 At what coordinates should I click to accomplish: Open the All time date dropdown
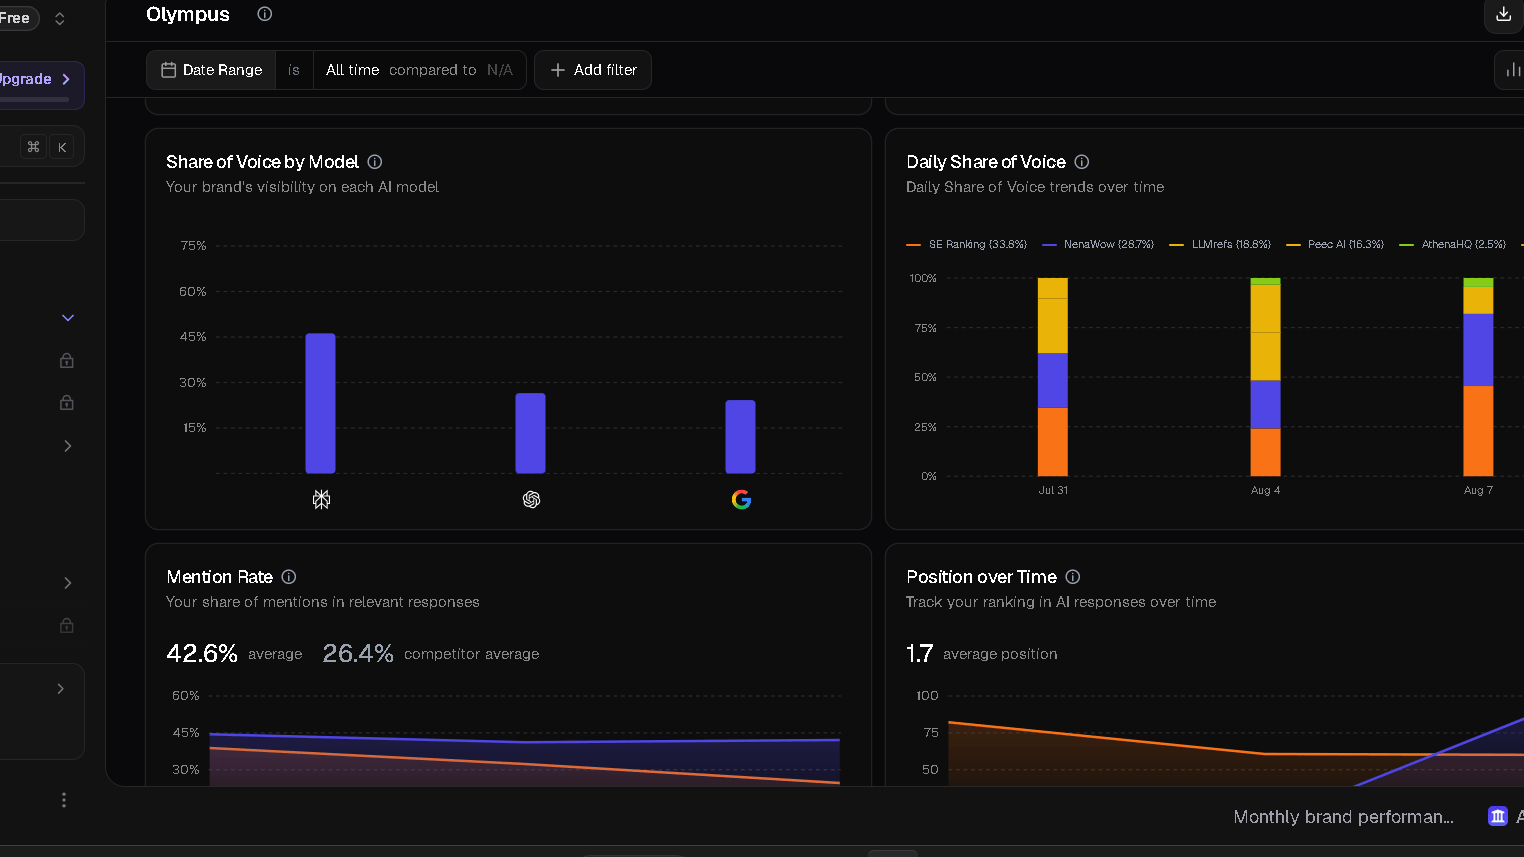point(353,70)
